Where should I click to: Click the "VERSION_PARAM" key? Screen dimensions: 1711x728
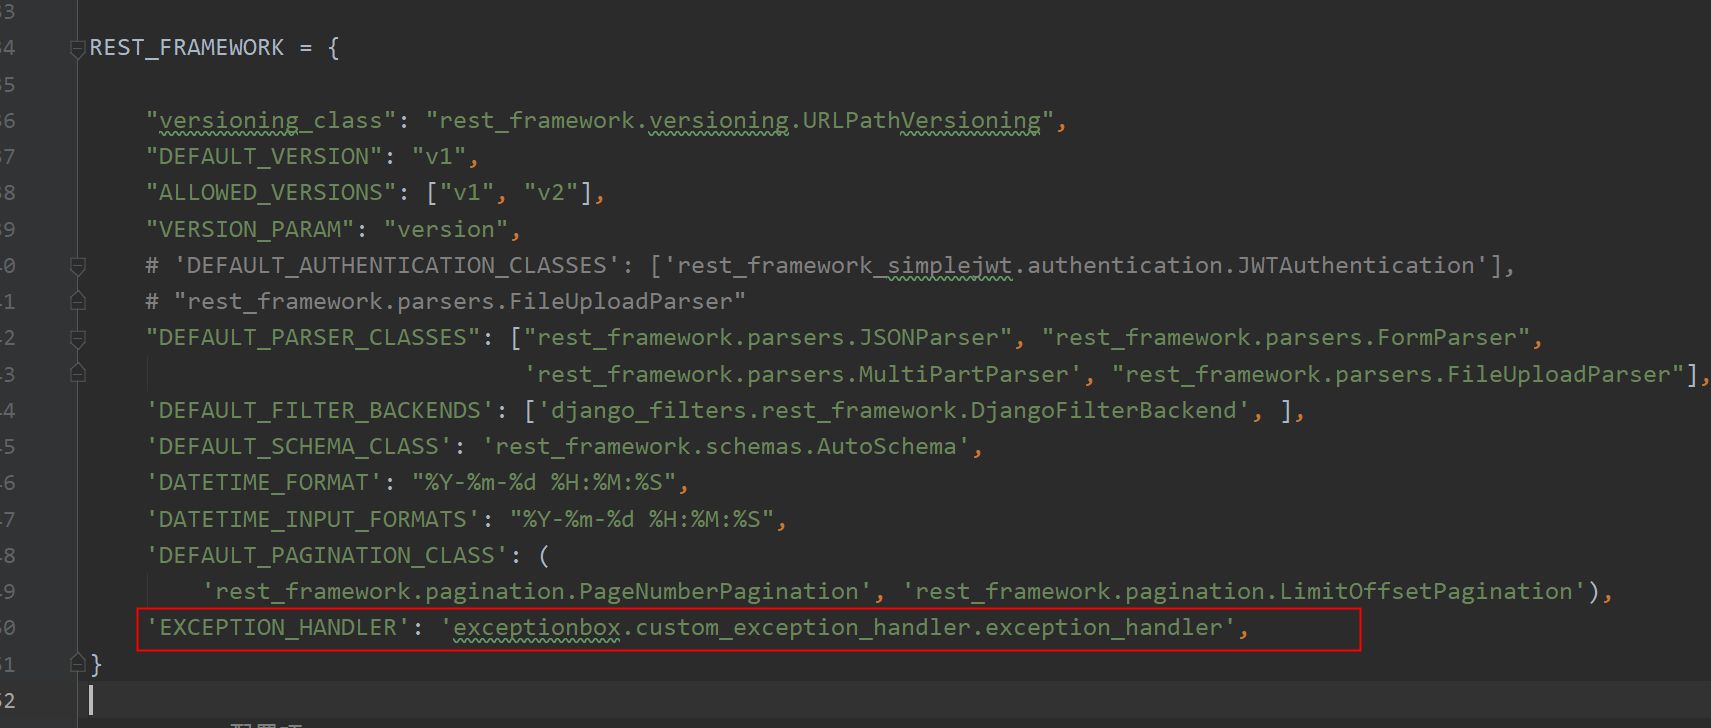pyautogui.click(x=249, y=230)
